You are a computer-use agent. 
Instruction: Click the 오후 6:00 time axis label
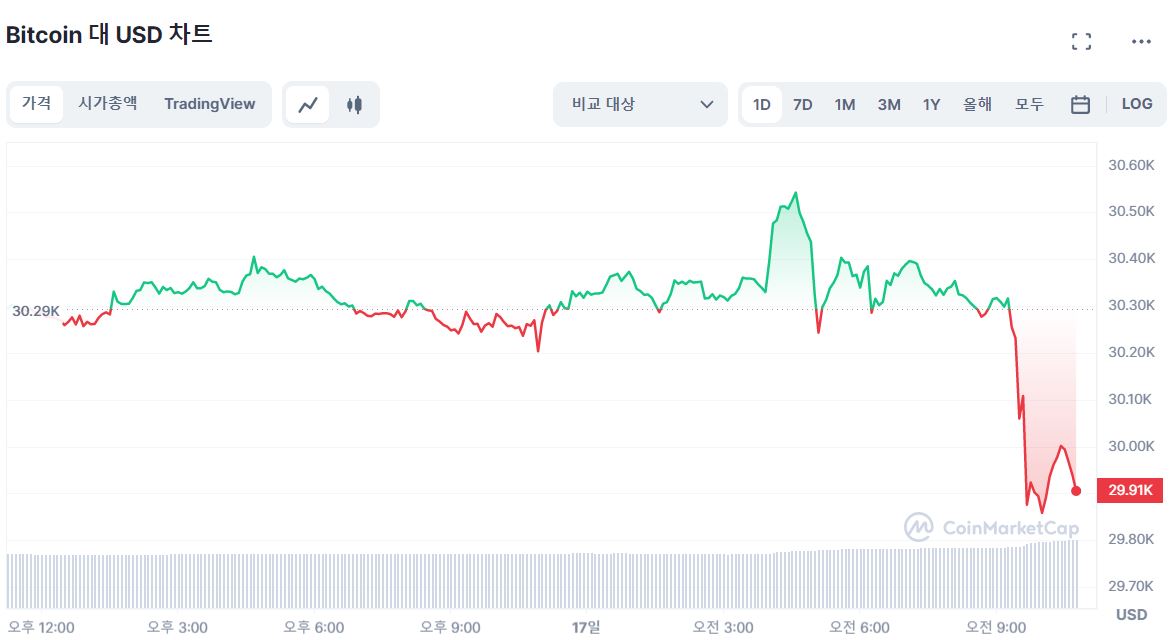click(313, 627)
